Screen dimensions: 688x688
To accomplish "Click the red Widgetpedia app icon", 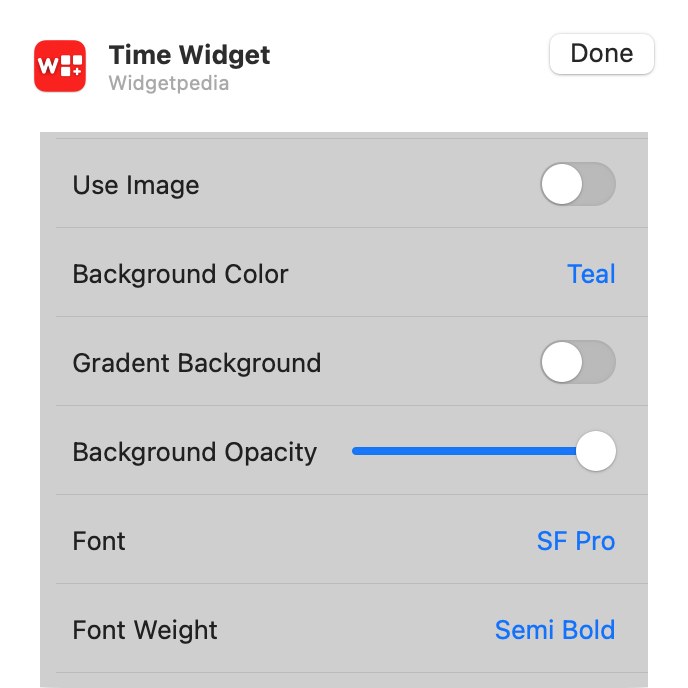I will tap(60, 66).
